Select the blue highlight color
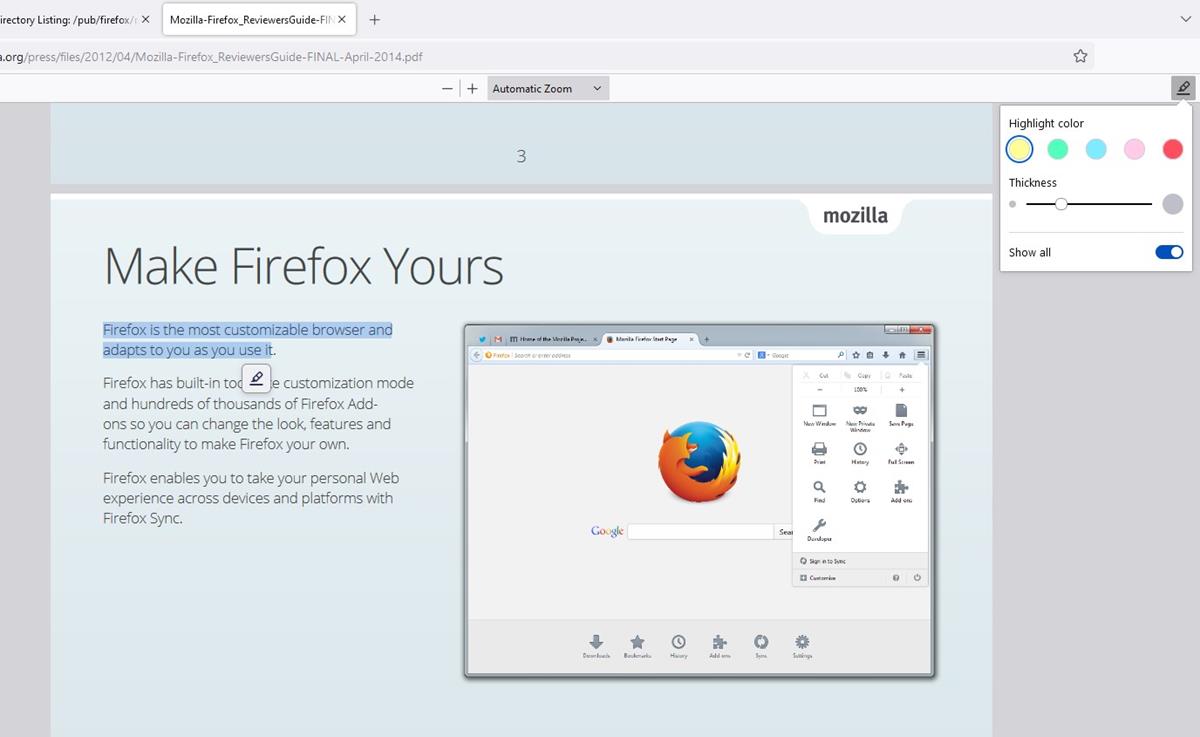The width and height of the screenshot is (1200, 737). tap(1096, 148)
